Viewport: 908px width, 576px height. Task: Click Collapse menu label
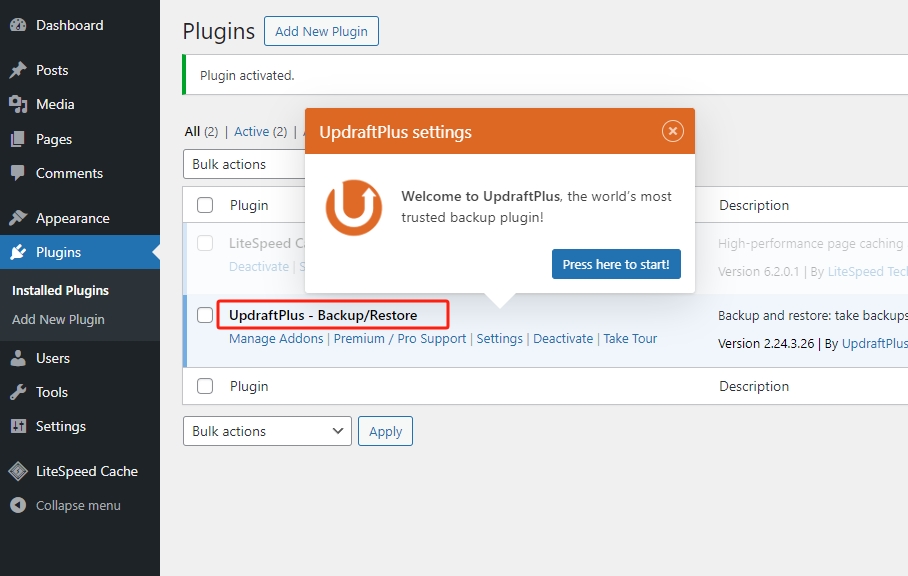pos(78,505)
